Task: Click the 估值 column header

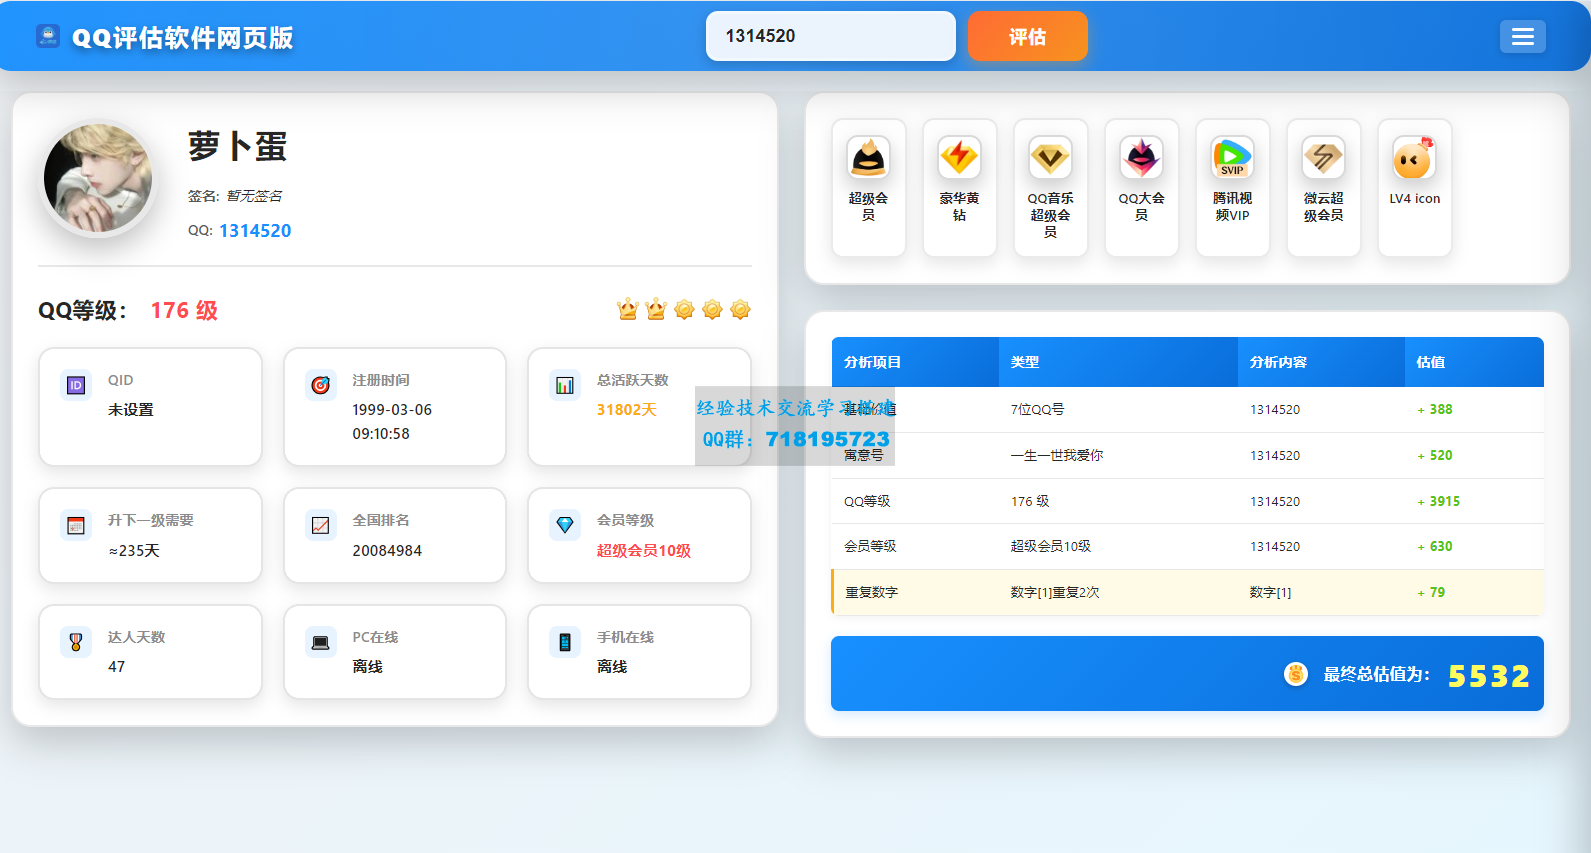Action: 1430,362
